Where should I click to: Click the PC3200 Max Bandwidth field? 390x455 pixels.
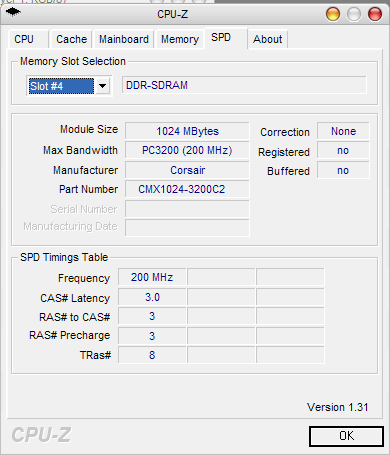187,150
